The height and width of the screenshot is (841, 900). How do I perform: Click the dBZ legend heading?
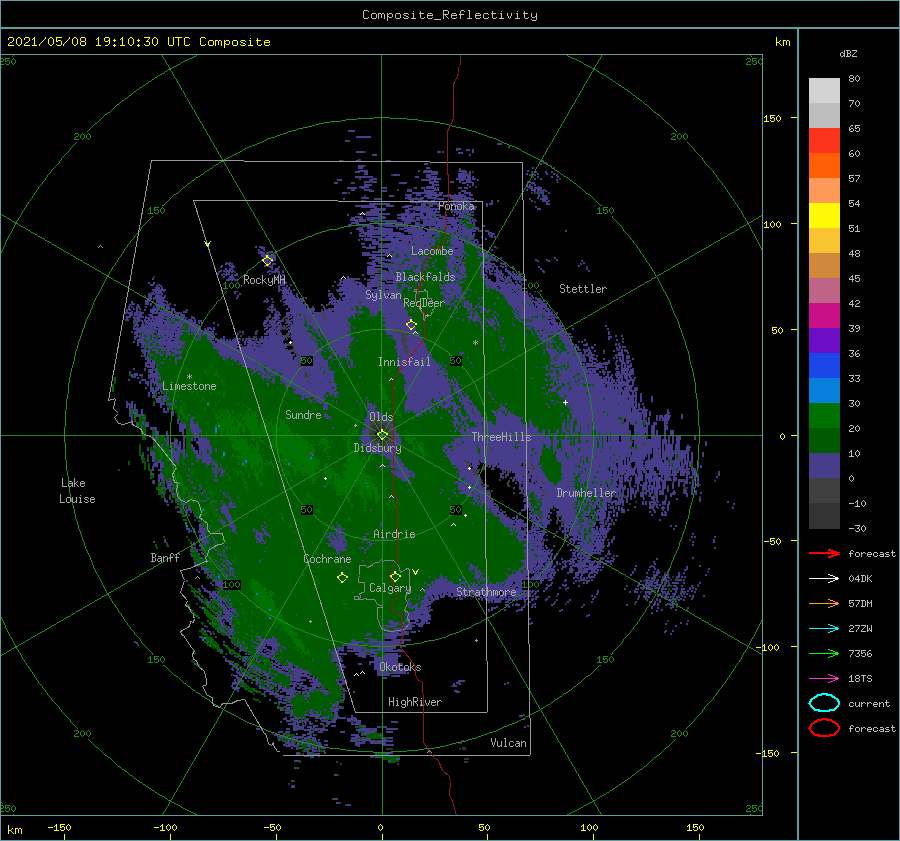[848, 53]
